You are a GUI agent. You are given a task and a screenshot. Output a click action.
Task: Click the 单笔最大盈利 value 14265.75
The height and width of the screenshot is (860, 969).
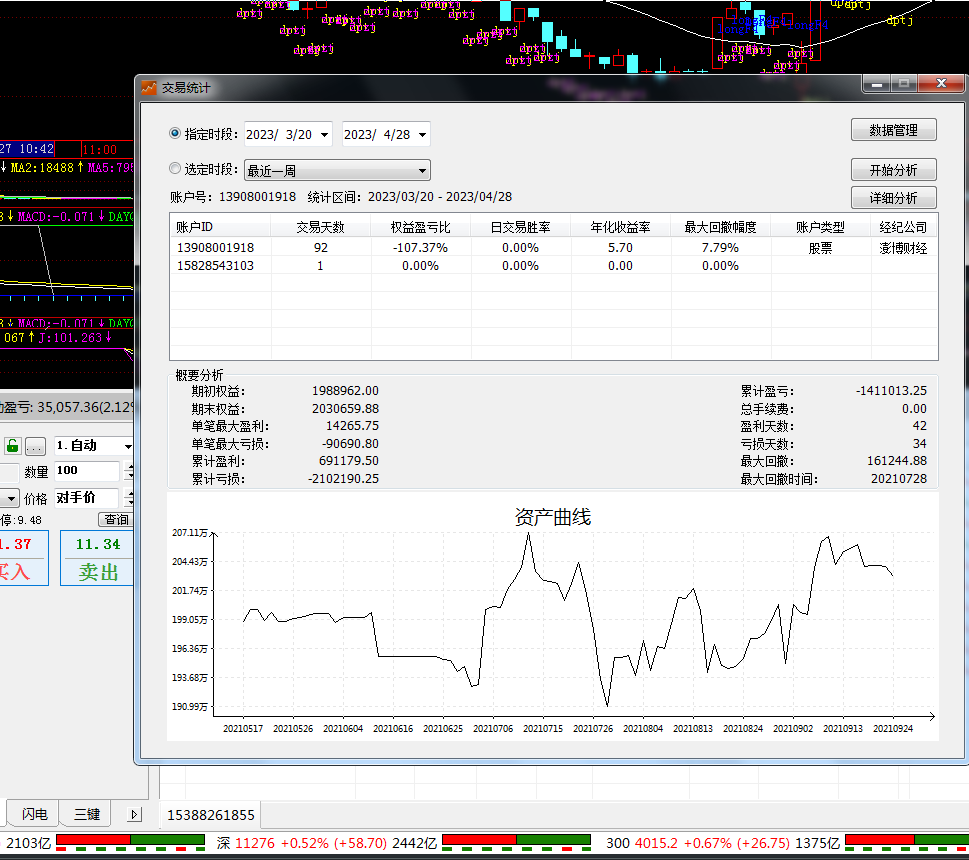tap(352, 426)
